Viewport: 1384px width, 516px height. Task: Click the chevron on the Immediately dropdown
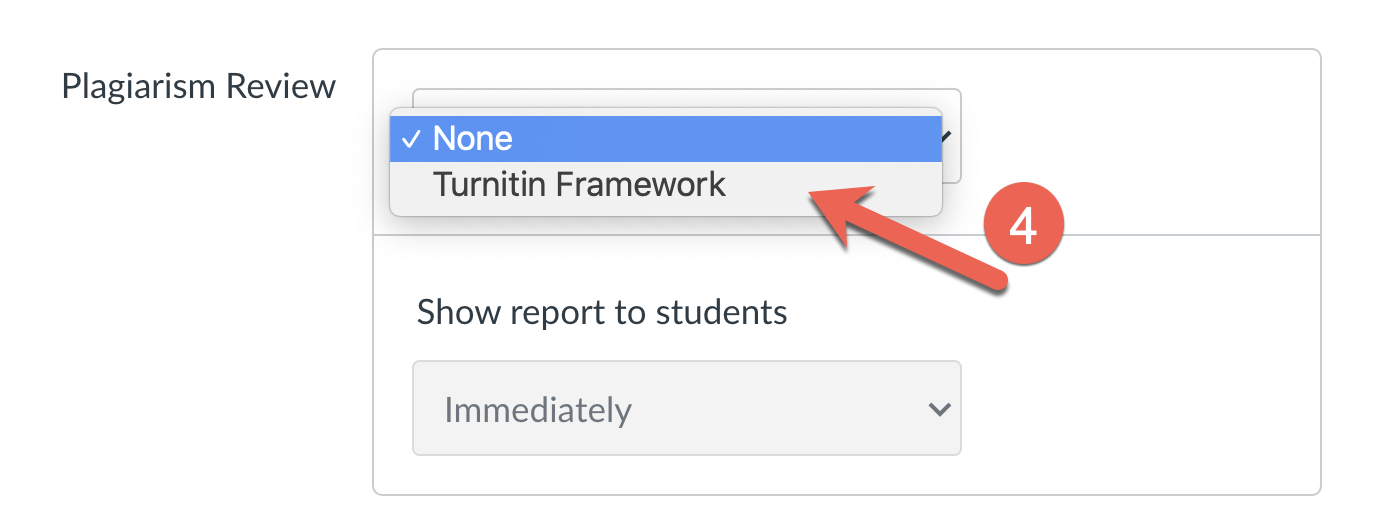click(938, 409)
